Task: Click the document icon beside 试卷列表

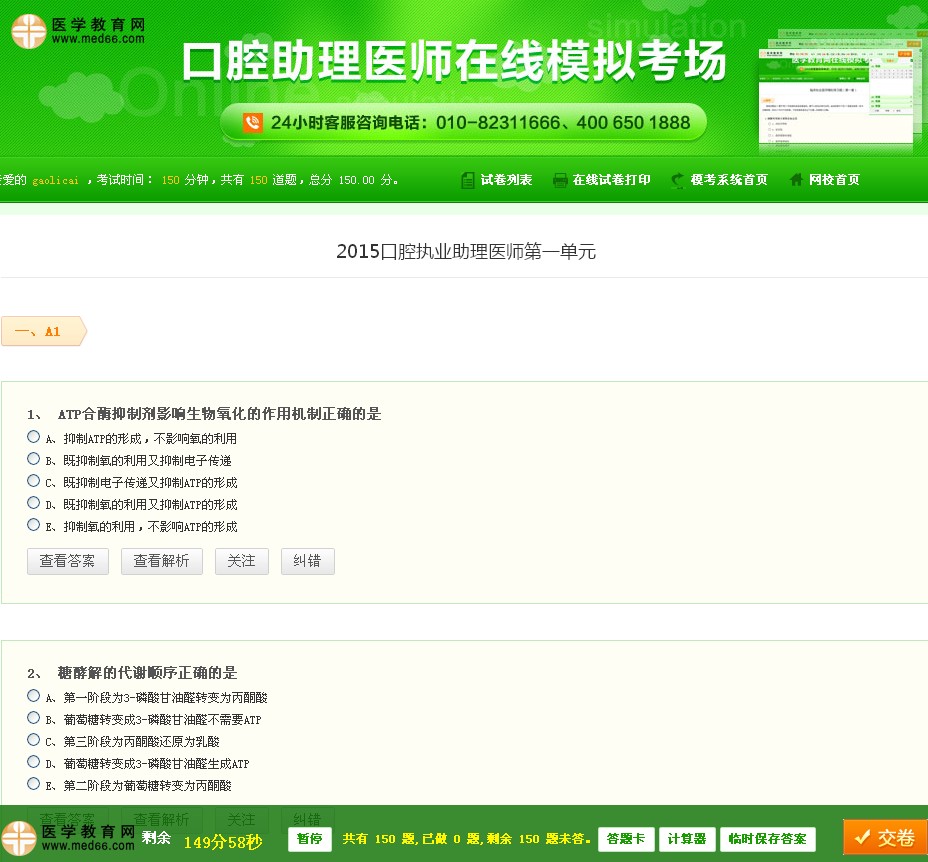Action: 468,180
